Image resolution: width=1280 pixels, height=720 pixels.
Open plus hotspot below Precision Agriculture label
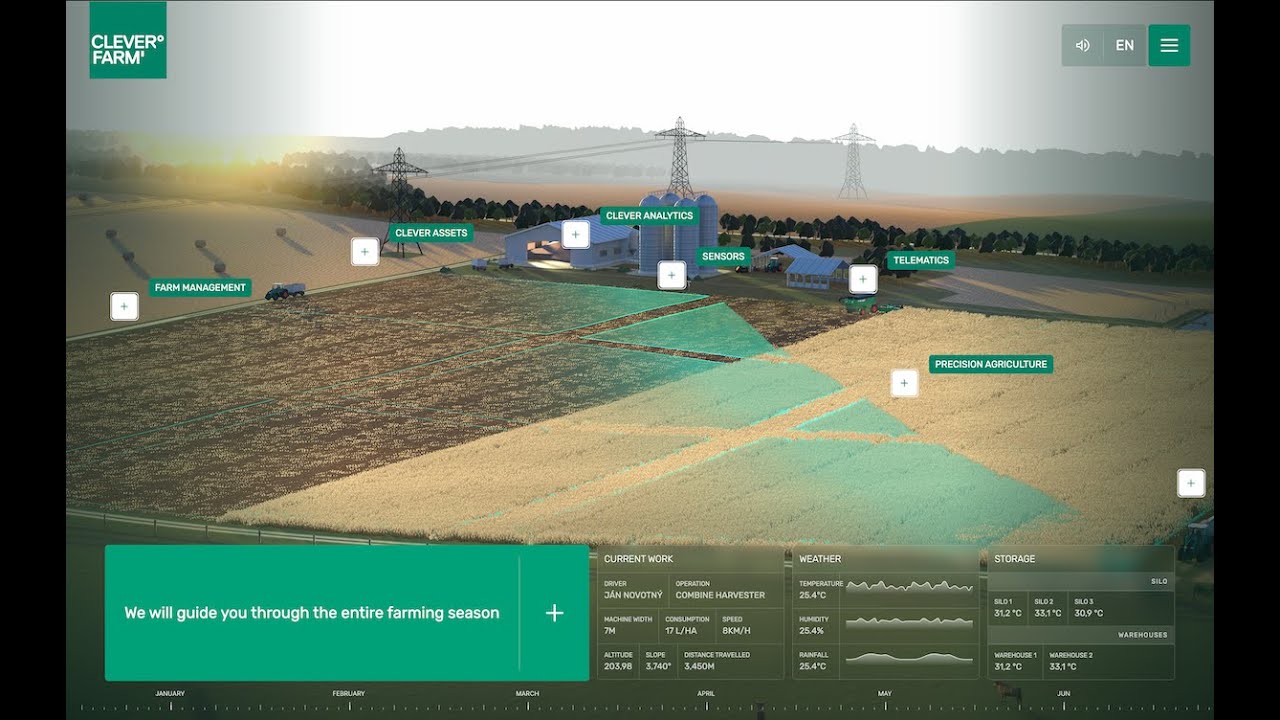coord(904,383)
